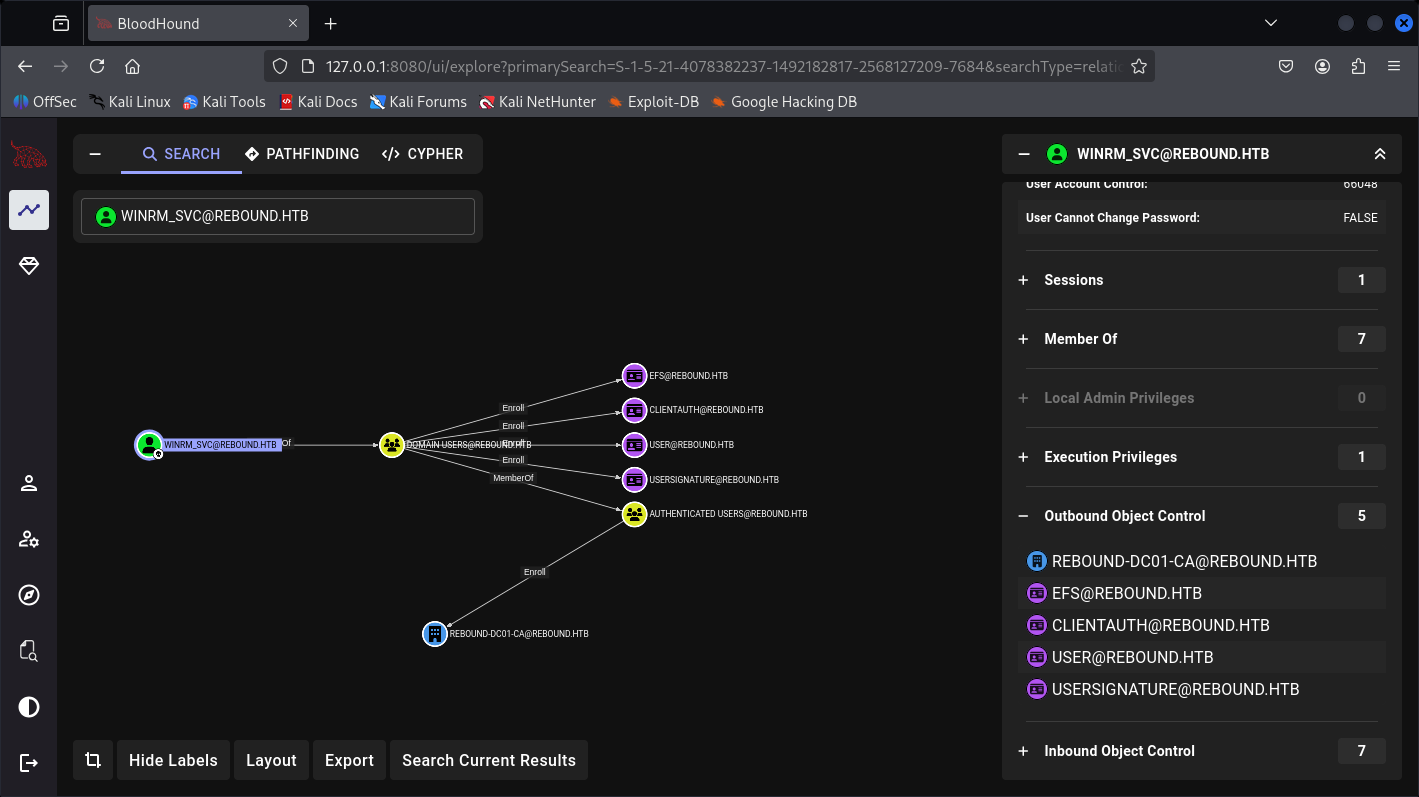Select the REBOUND-DC01-CA node in the graph
1419x797 pixels.
(x=434, y=634)
